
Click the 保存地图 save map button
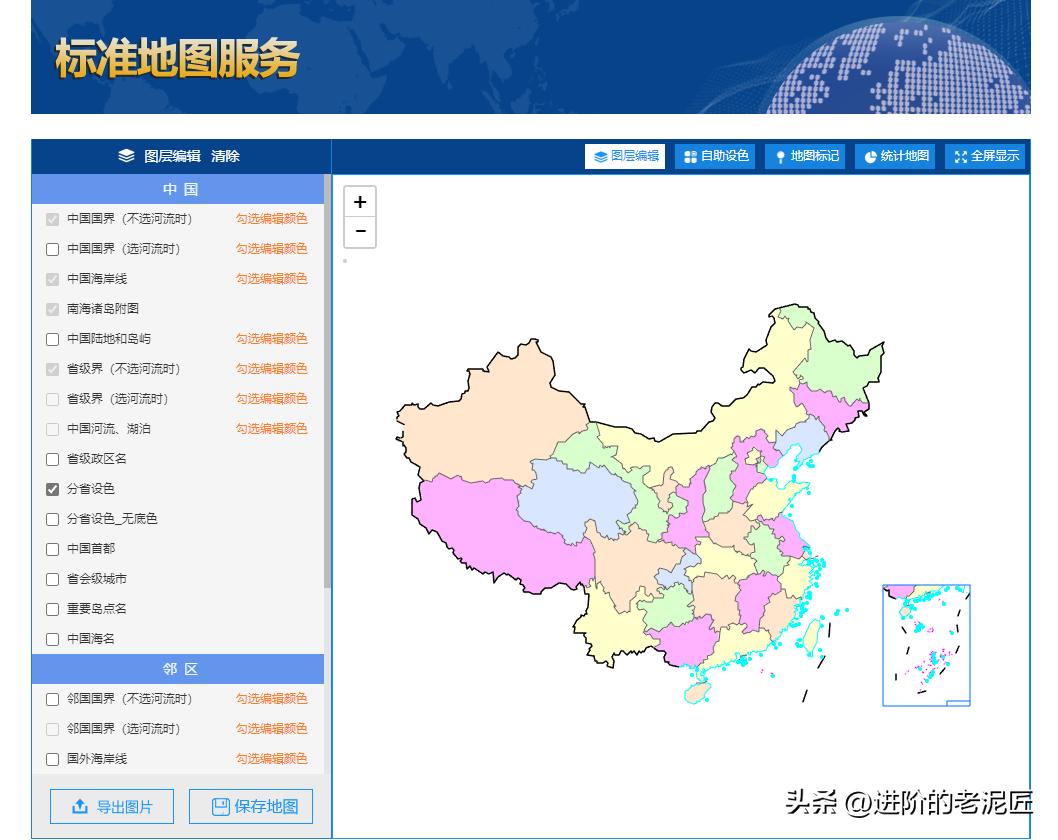point(250,806)
